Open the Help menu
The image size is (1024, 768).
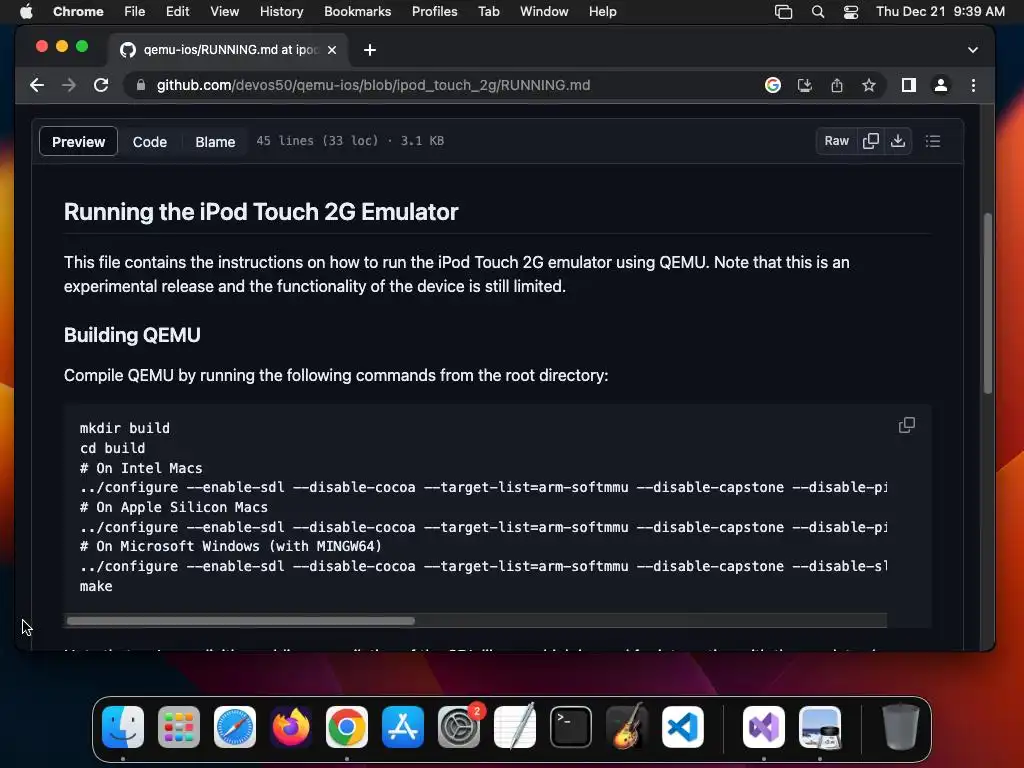coord(602,12)
